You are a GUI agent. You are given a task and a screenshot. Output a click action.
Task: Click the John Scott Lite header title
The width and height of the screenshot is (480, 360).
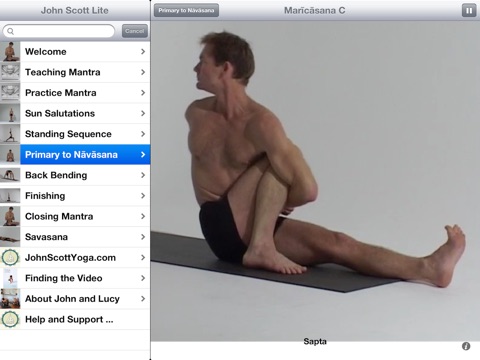(x=75, y=10)
